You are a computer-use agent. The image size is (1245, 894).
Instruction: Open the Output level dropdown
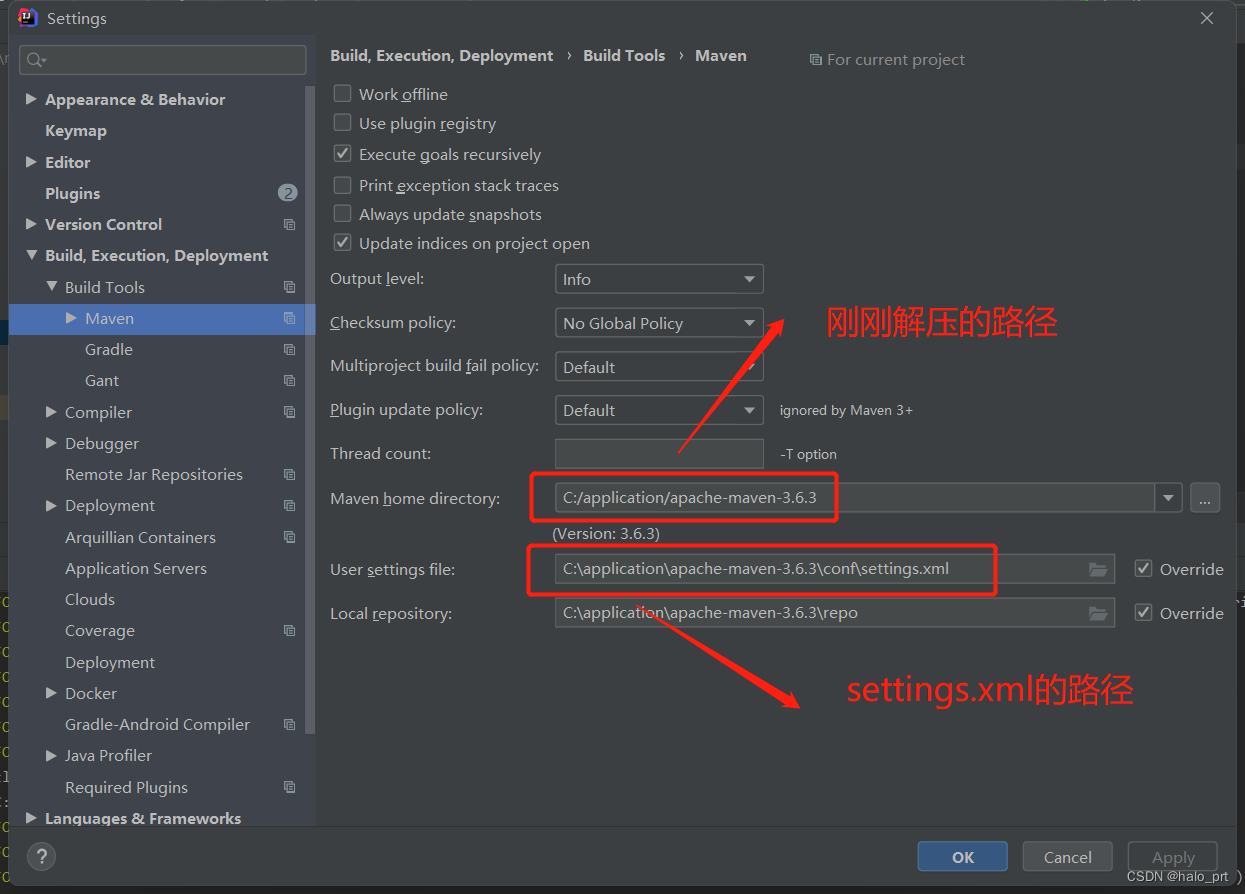(x=659, y=279)
